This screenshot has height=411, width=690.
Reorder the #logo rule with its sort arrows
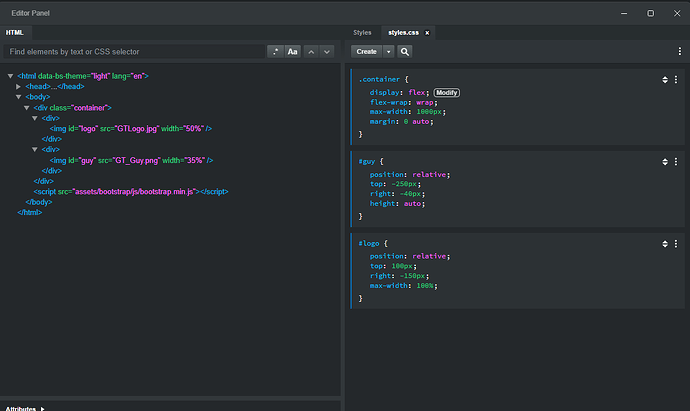pyautogui.click(x=665, y=244)
